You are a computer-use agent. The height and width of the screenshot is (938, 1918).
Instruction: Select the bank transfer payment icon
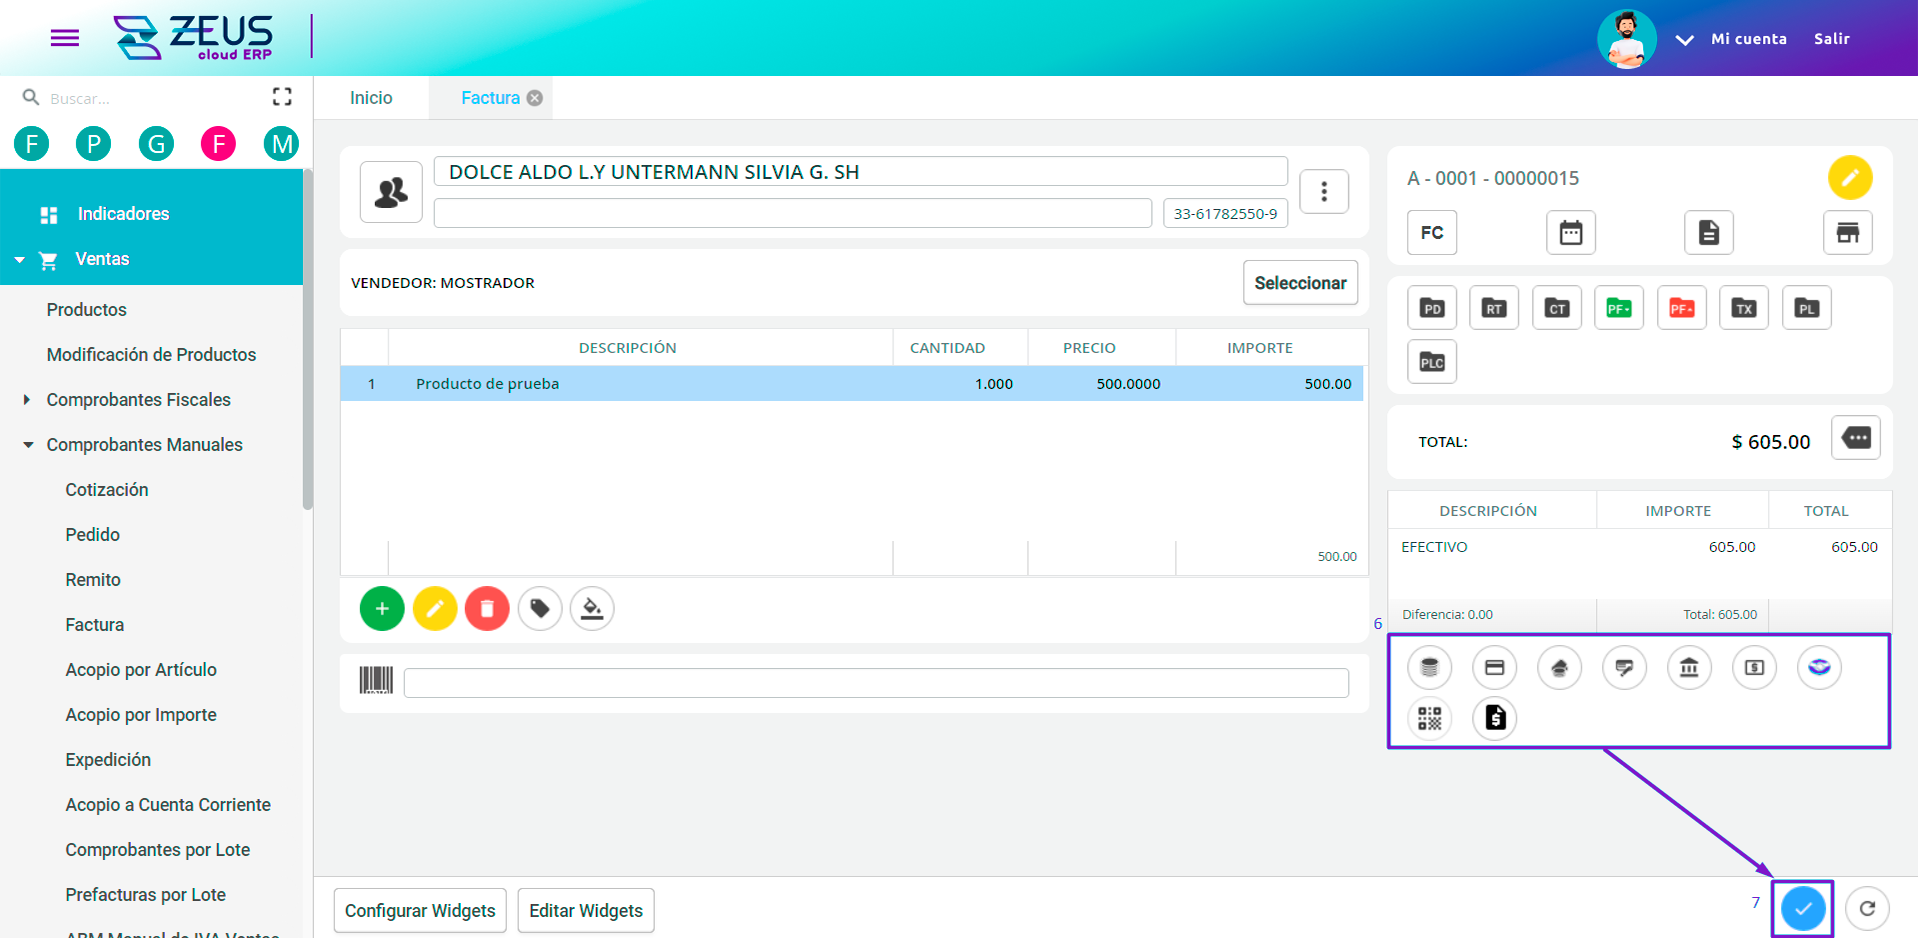pos(1689,667)
